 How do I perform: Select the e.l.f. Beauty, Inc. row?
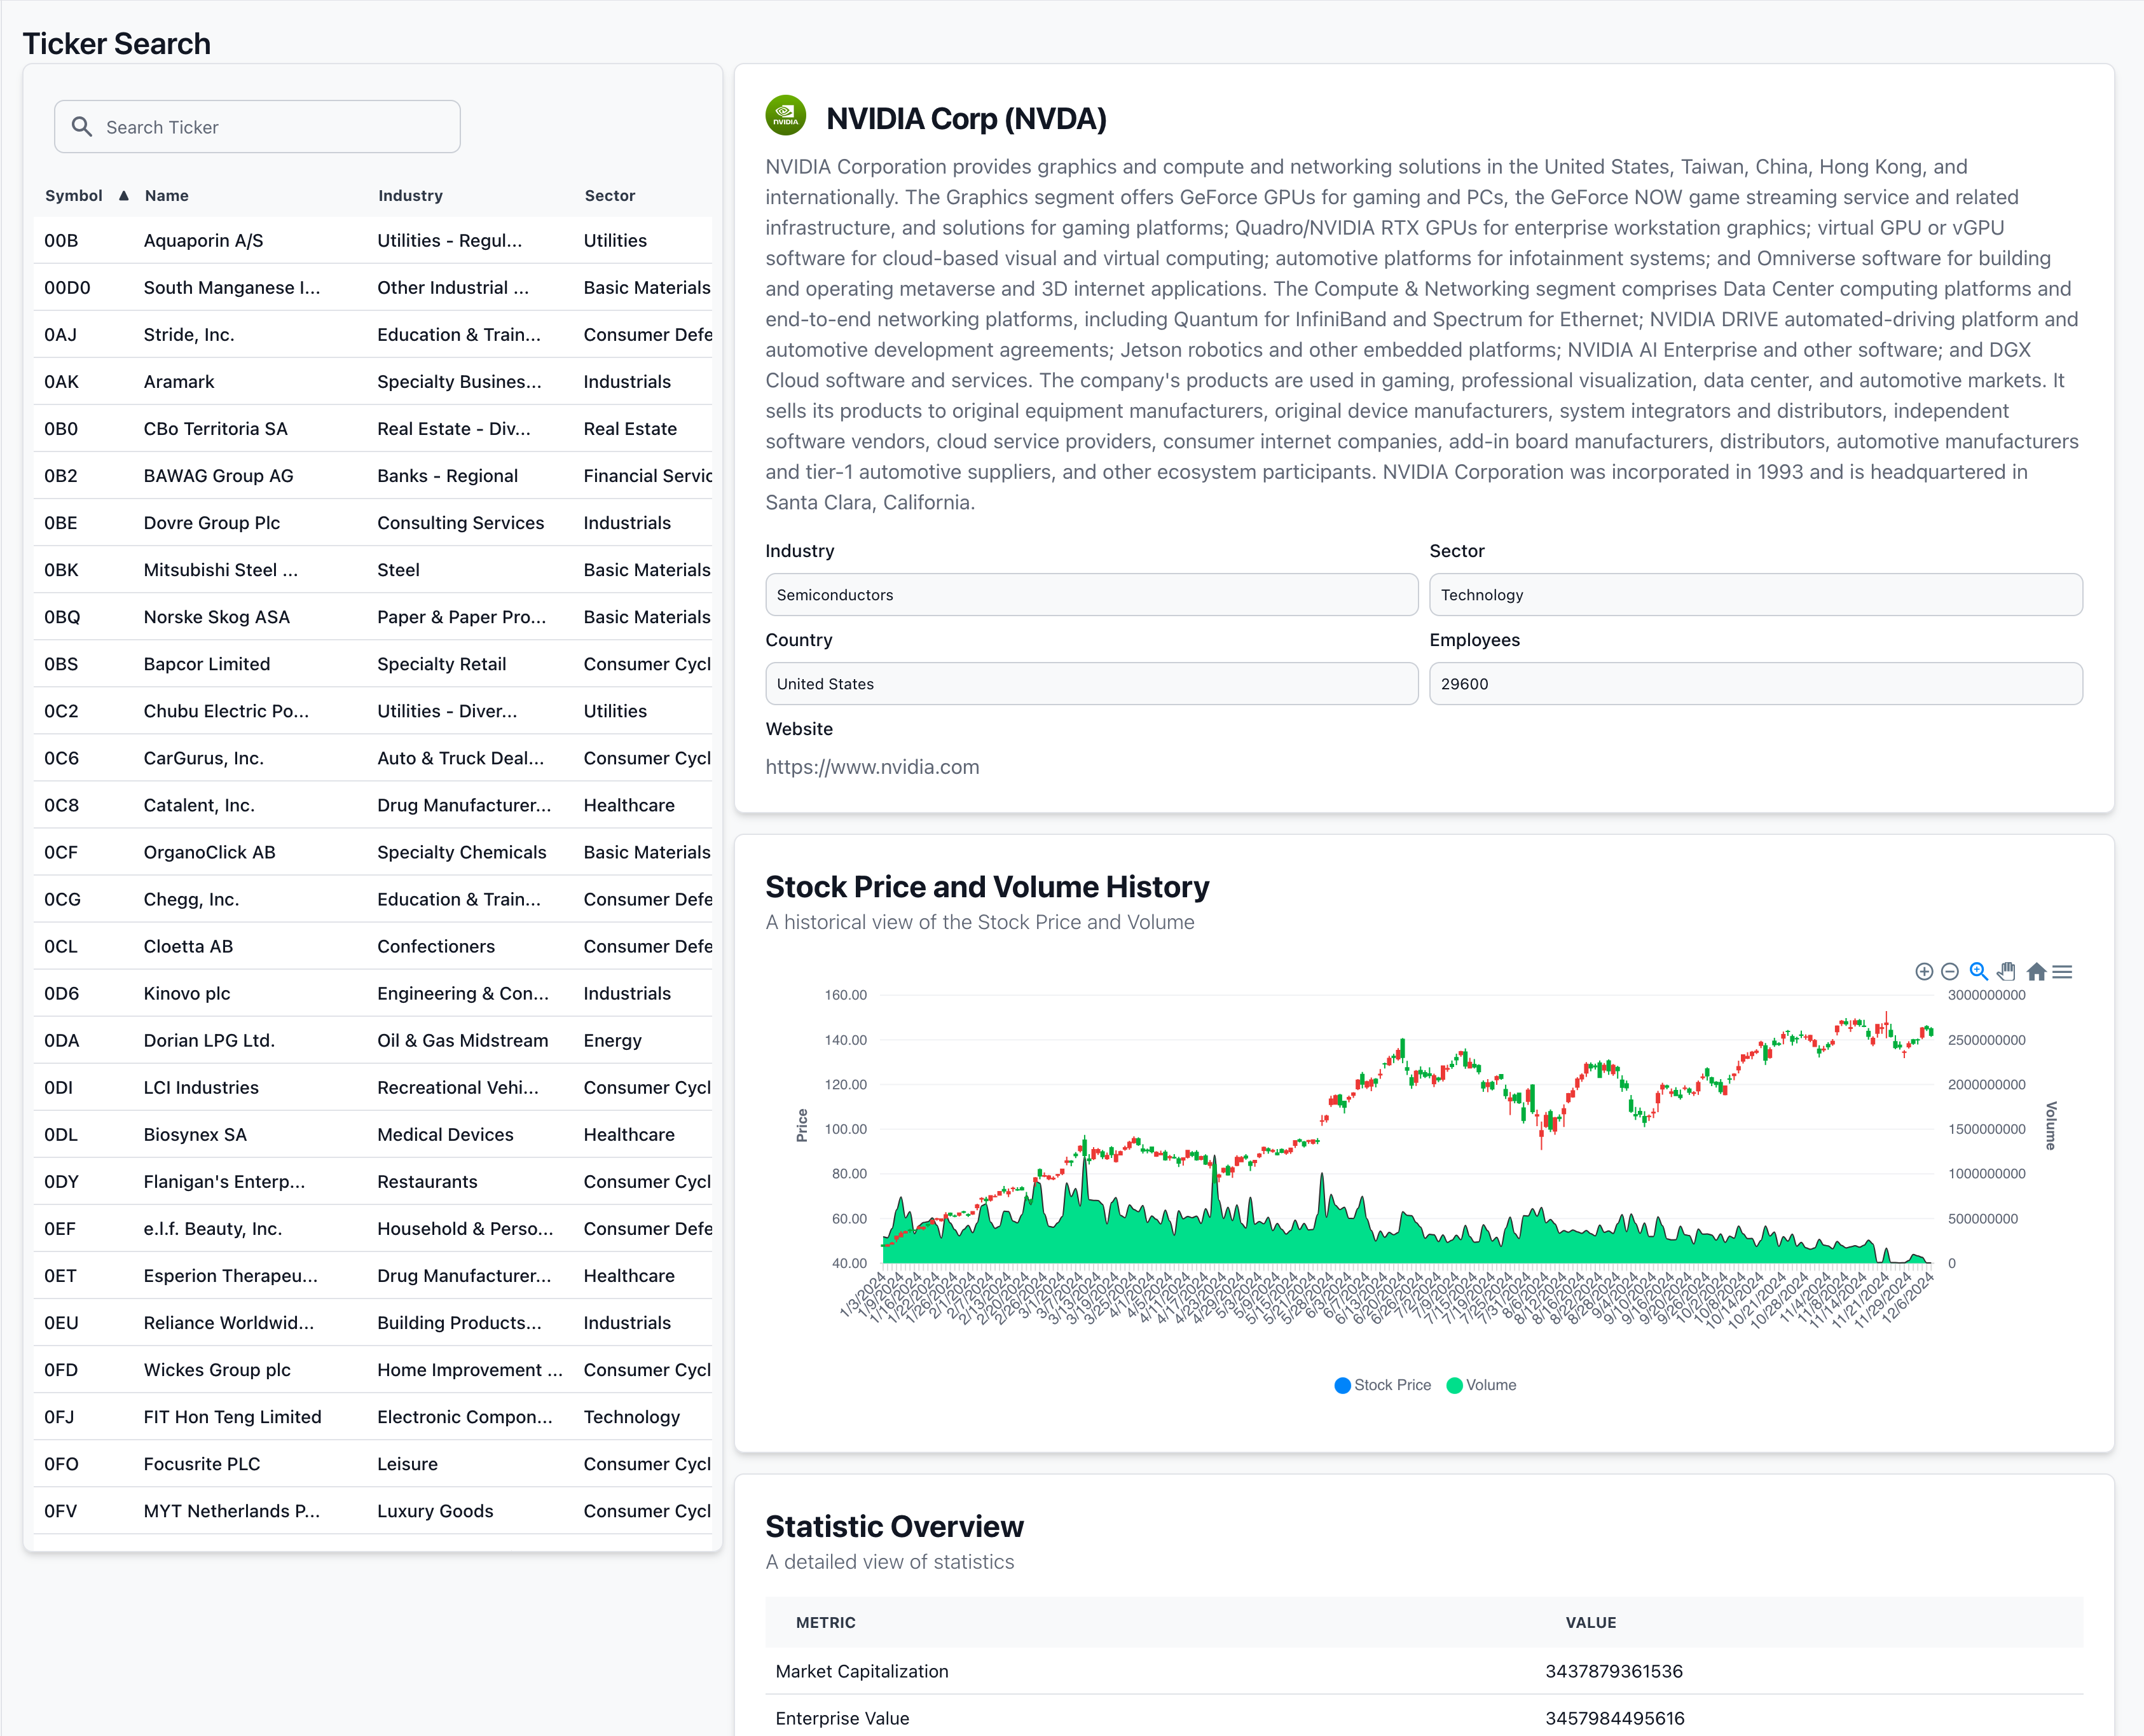point(373,1227)
